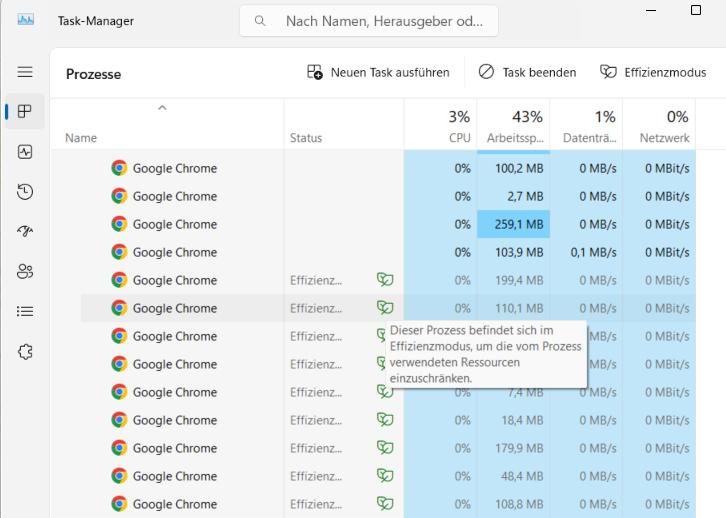Sort by Arbeitsspeicher column header
726x518 pixels.
[513, 126]
